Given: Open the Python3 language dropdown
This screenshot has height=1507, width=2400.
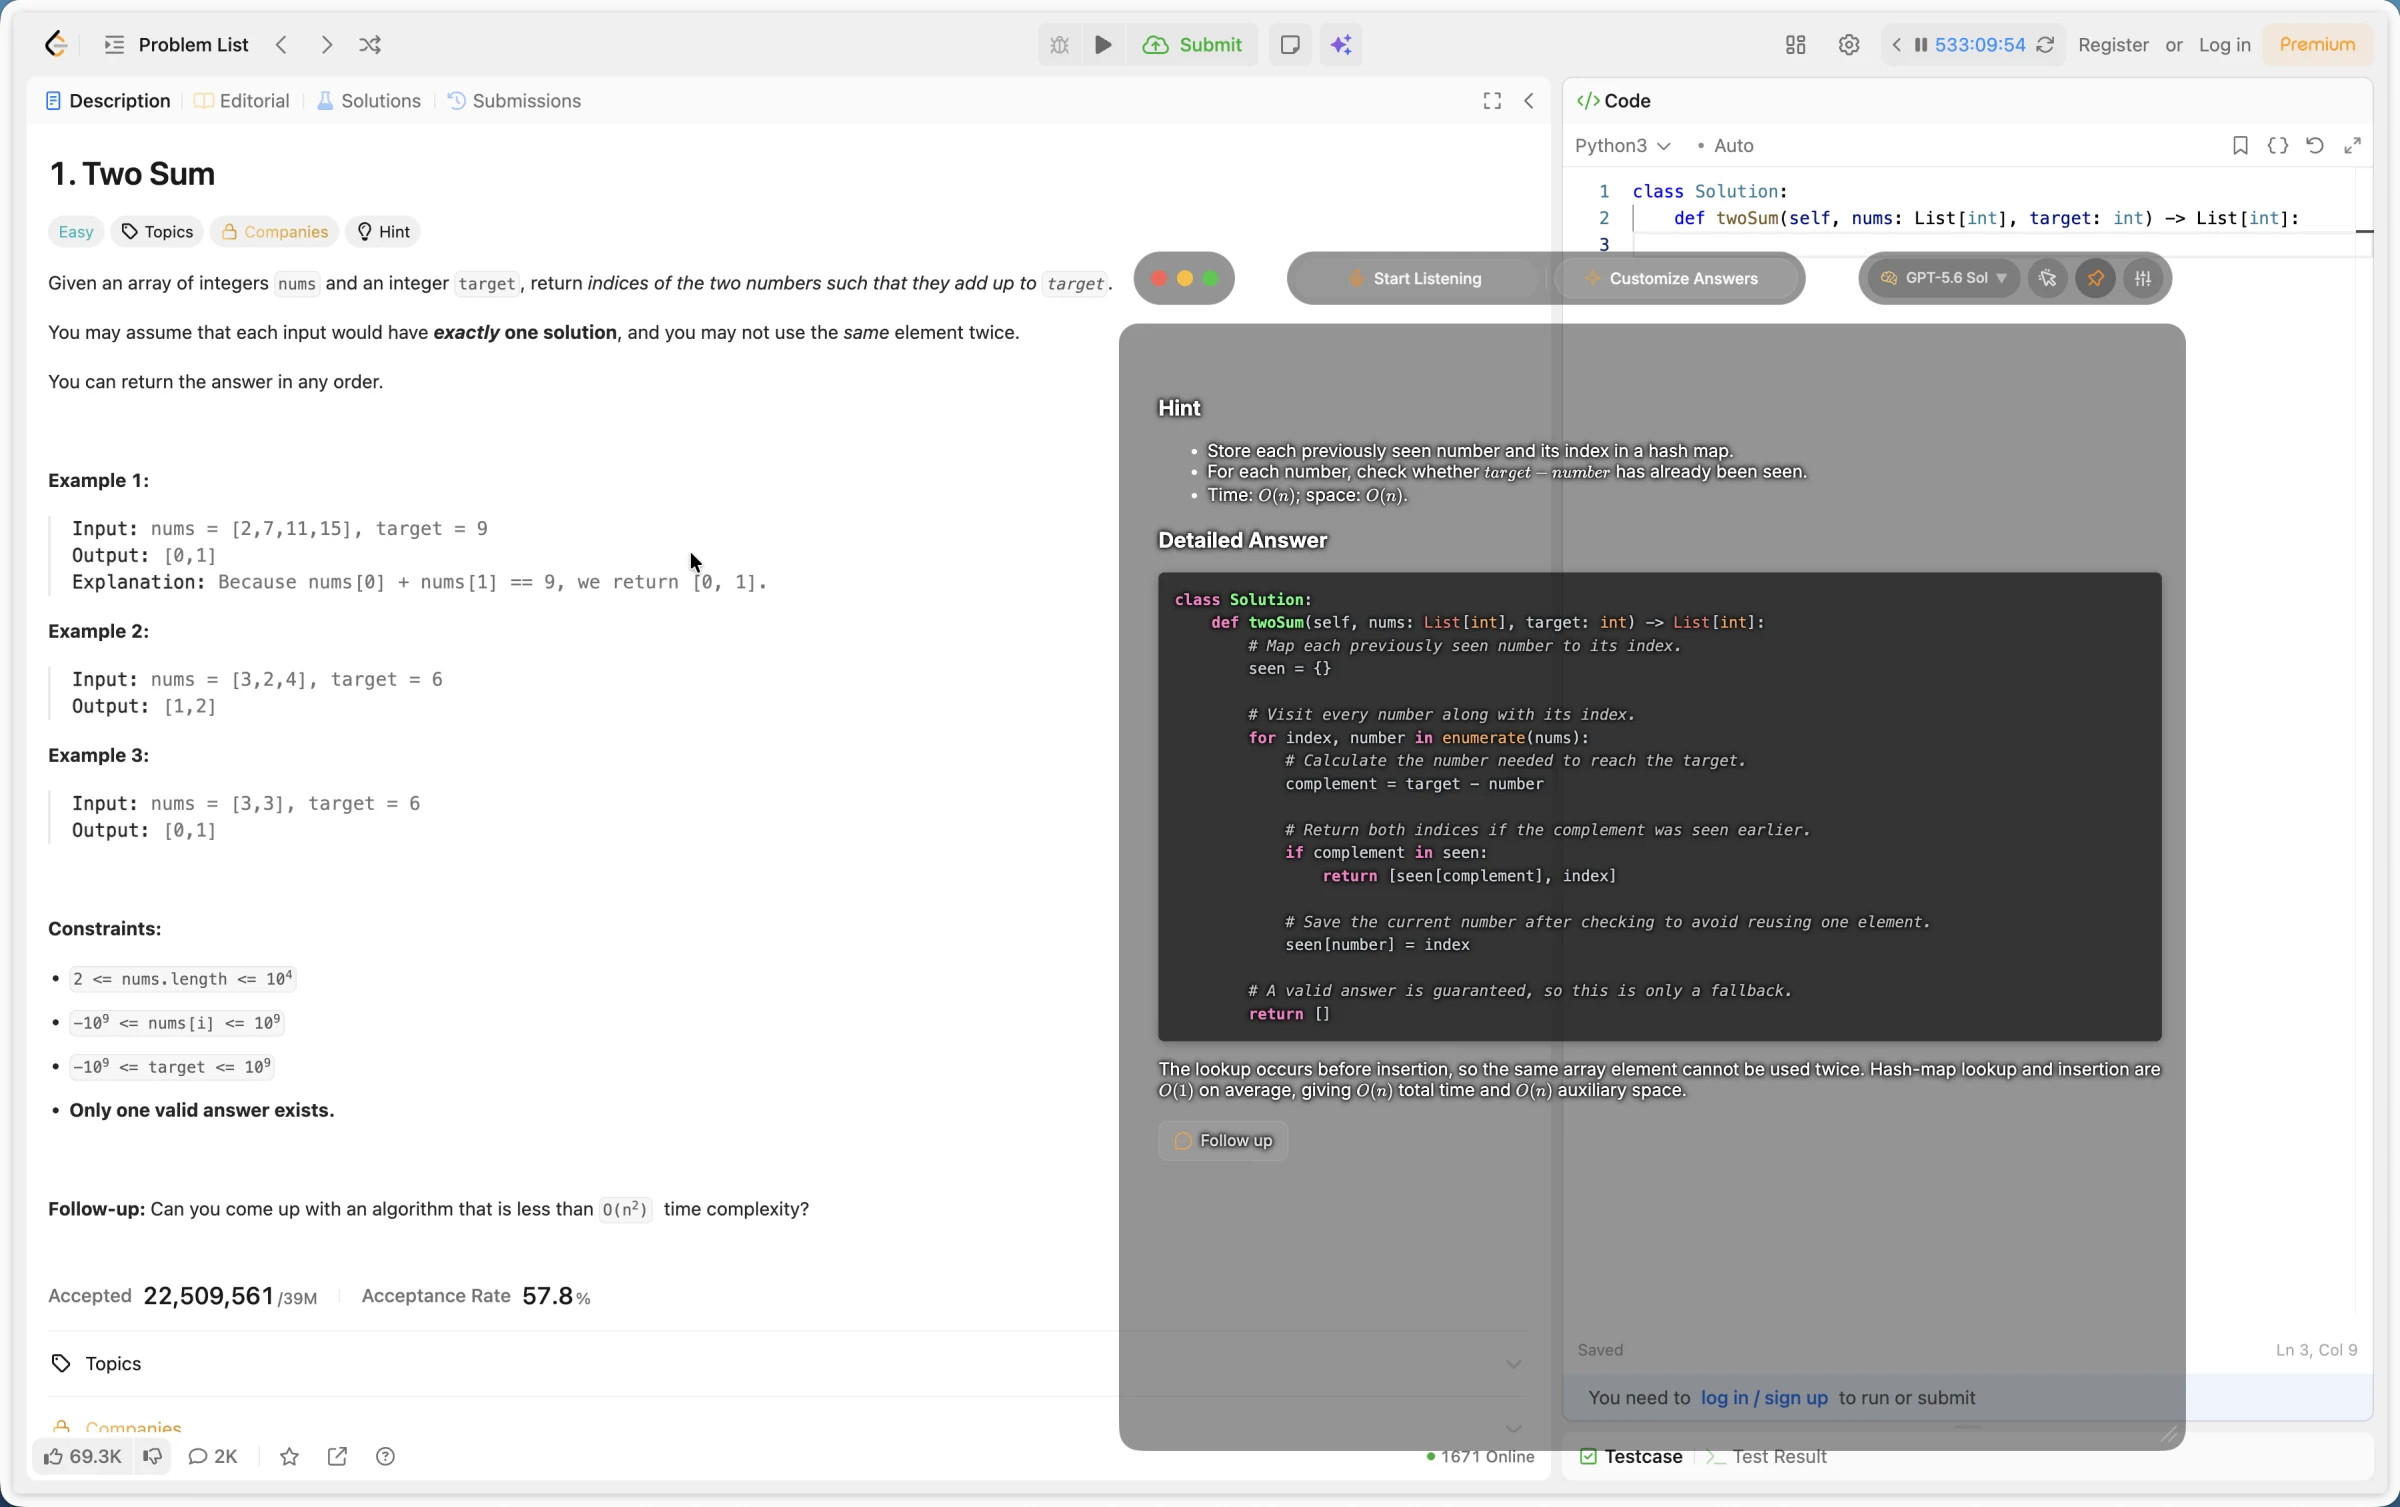Looking at the screenshot, I should coord(1622,145).
